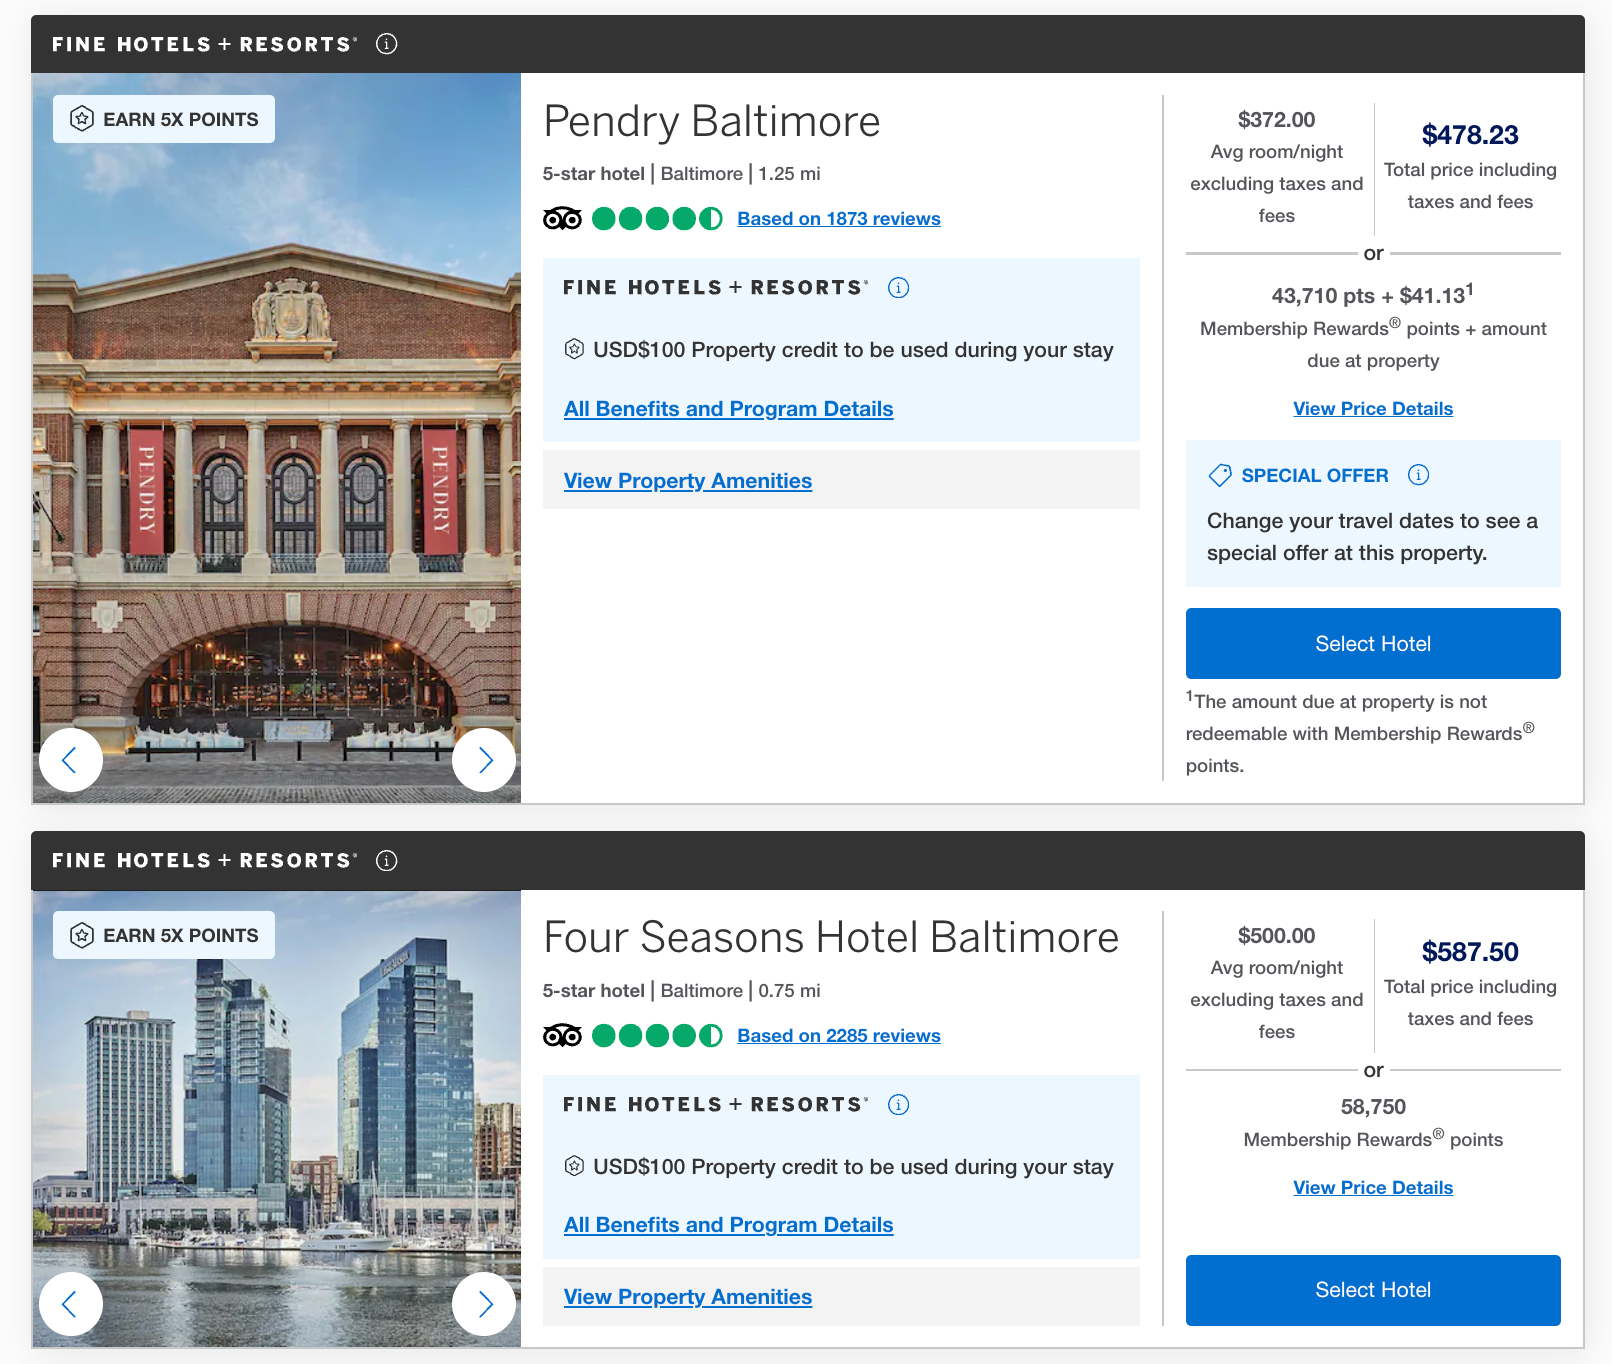Screen dimensions: 1612x1364
Task: Click the info icon in Four Seasons benefits box
Action: [899, 1104]
